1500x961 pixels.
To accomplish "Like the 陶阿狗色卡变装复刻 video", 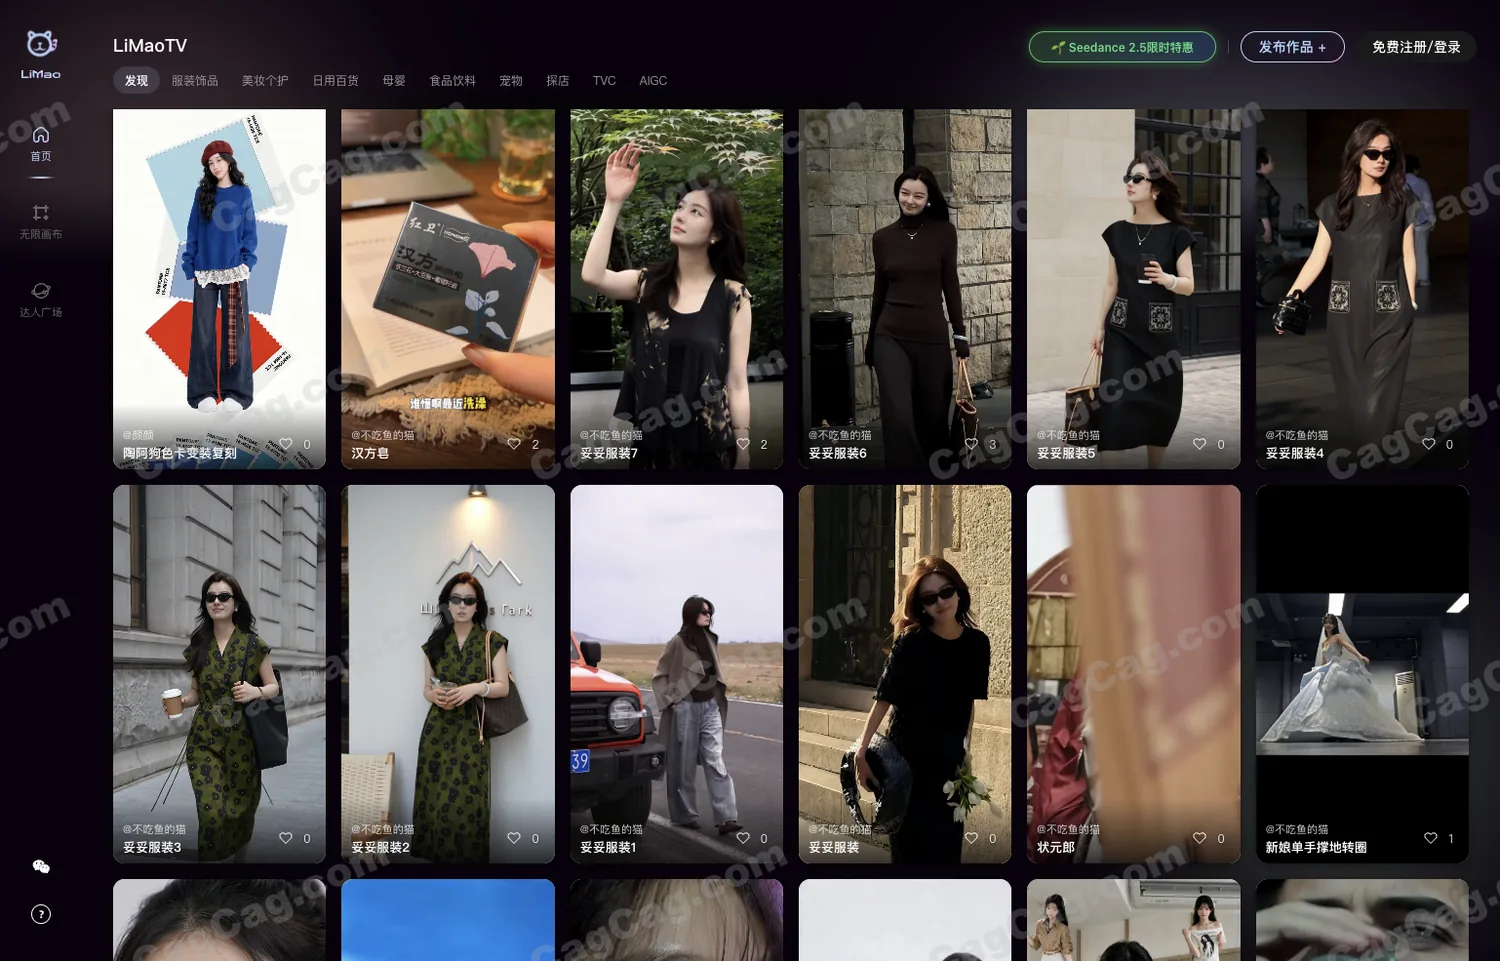I will (x=286, y=444).
